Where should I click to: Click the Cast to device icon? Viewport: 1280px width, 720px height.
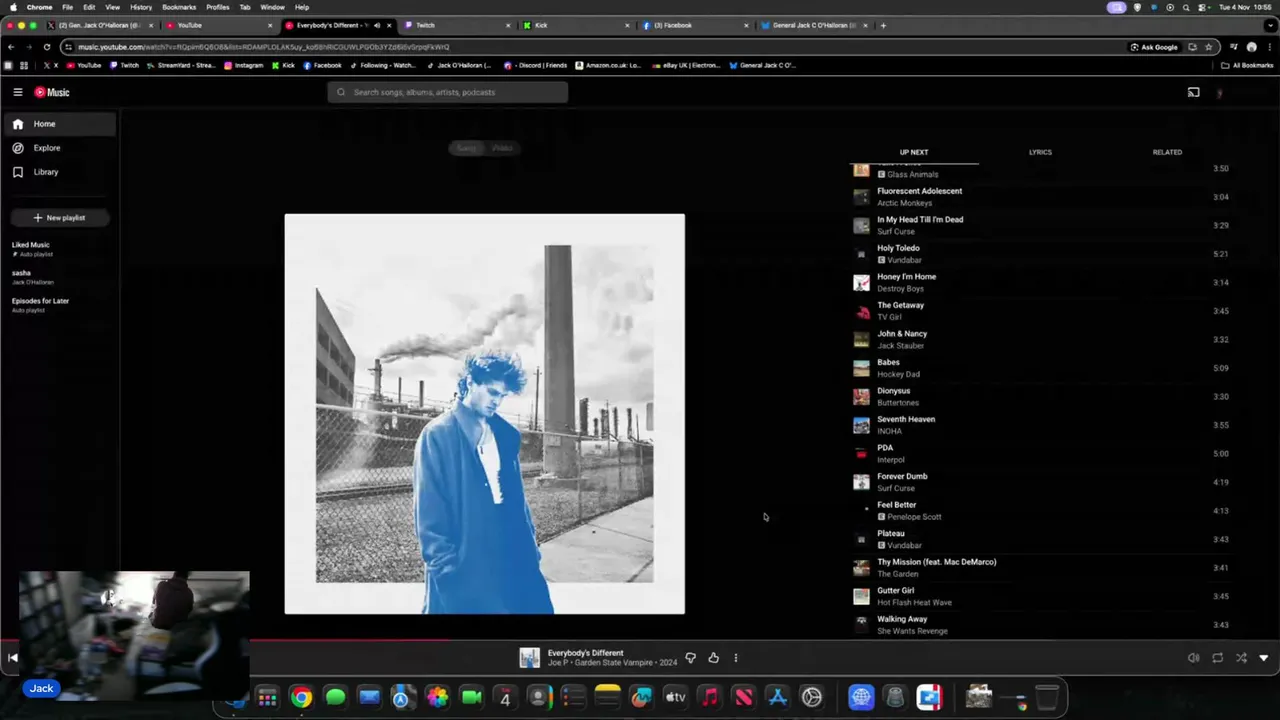point(1193,92)
